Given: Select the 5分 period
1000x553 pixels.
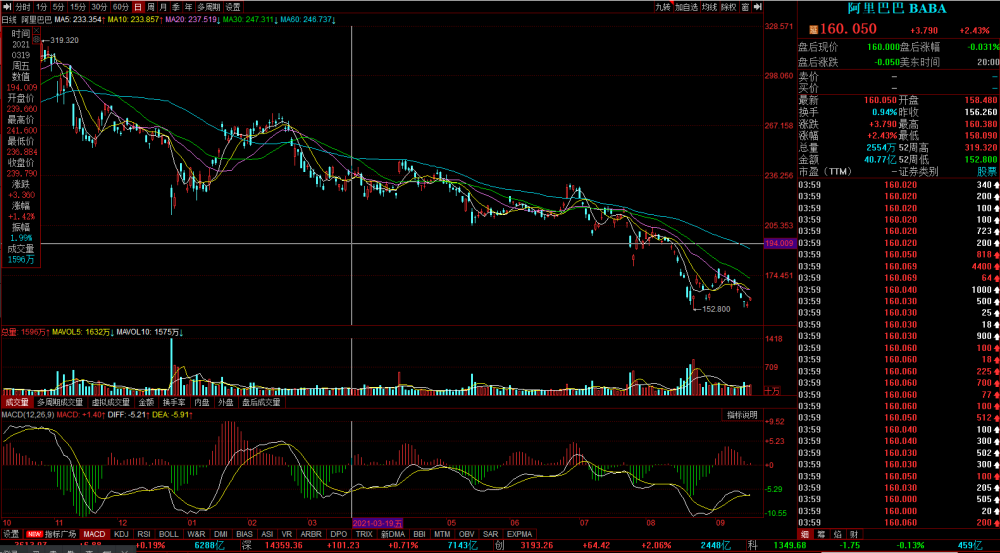Looking at the screenshot, I should click(59, 7).
